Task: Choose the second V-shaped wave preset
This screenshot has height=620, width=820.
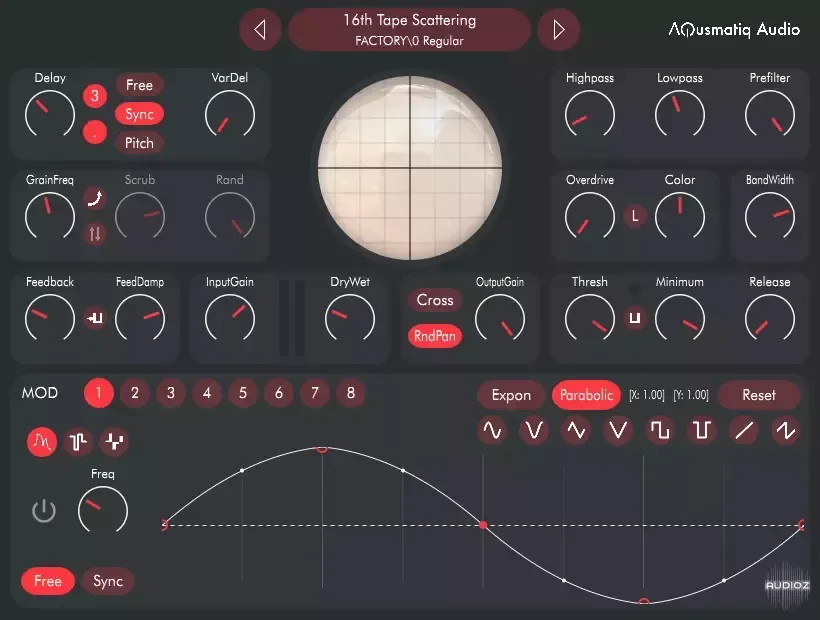Action: tap(618, 430)
